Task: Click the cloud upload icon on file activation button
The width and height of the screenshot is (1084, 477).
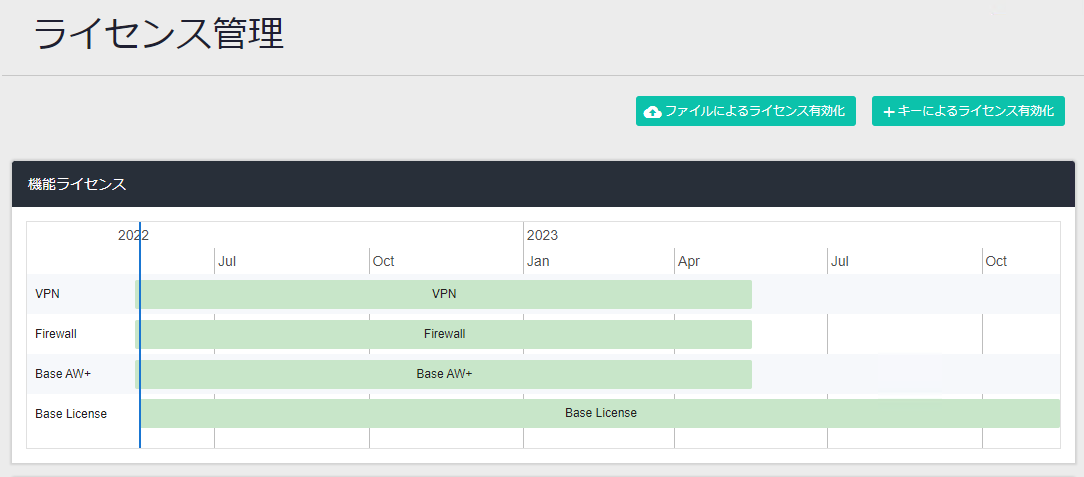Action: 652,112
